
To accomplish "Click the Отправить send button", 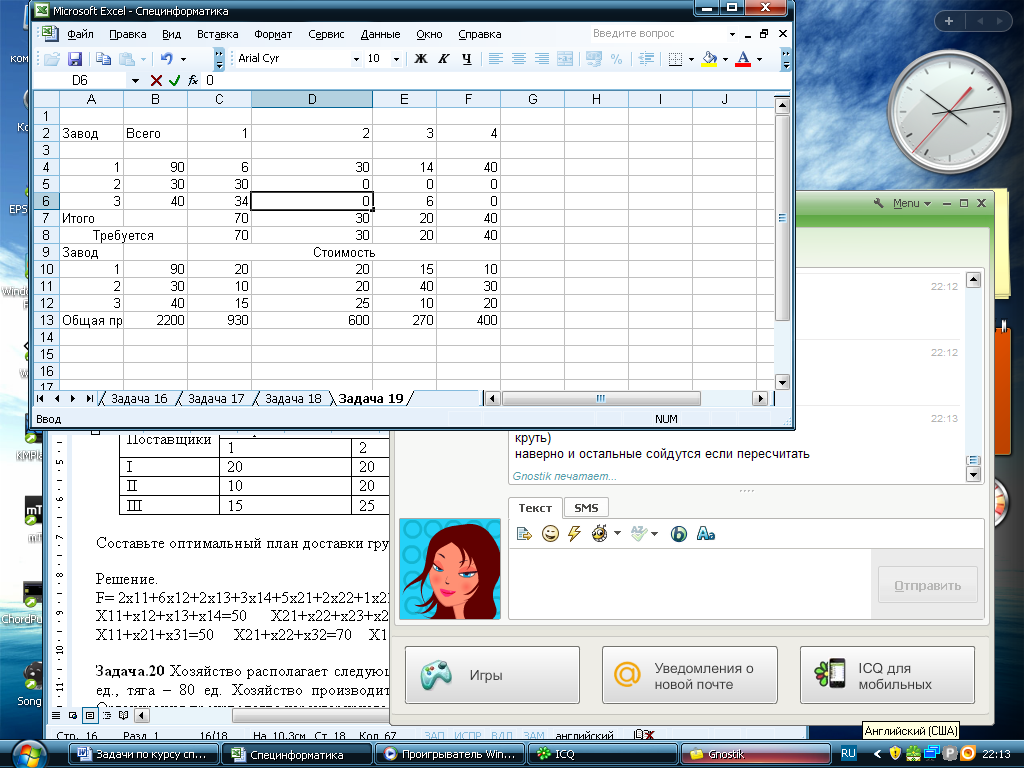I will pos(927,585).
